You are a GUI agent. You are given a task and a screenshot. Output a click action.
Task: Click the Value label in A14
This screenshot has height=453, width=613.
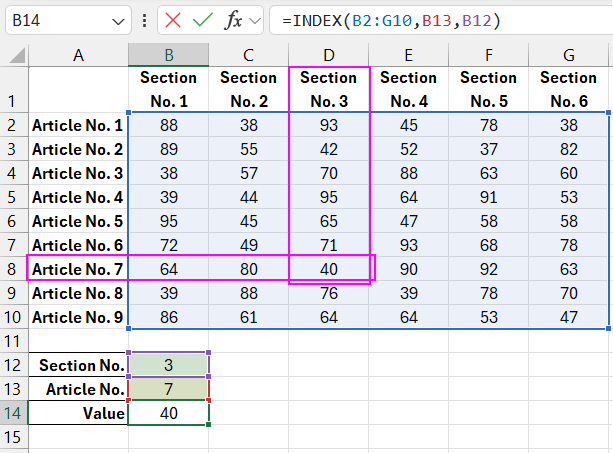(78, 413)
